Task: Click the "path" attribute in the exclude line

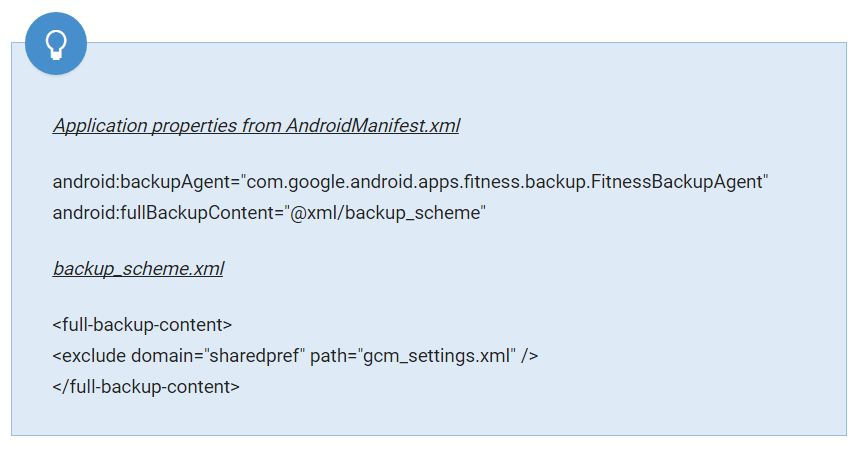Action: 327,355
